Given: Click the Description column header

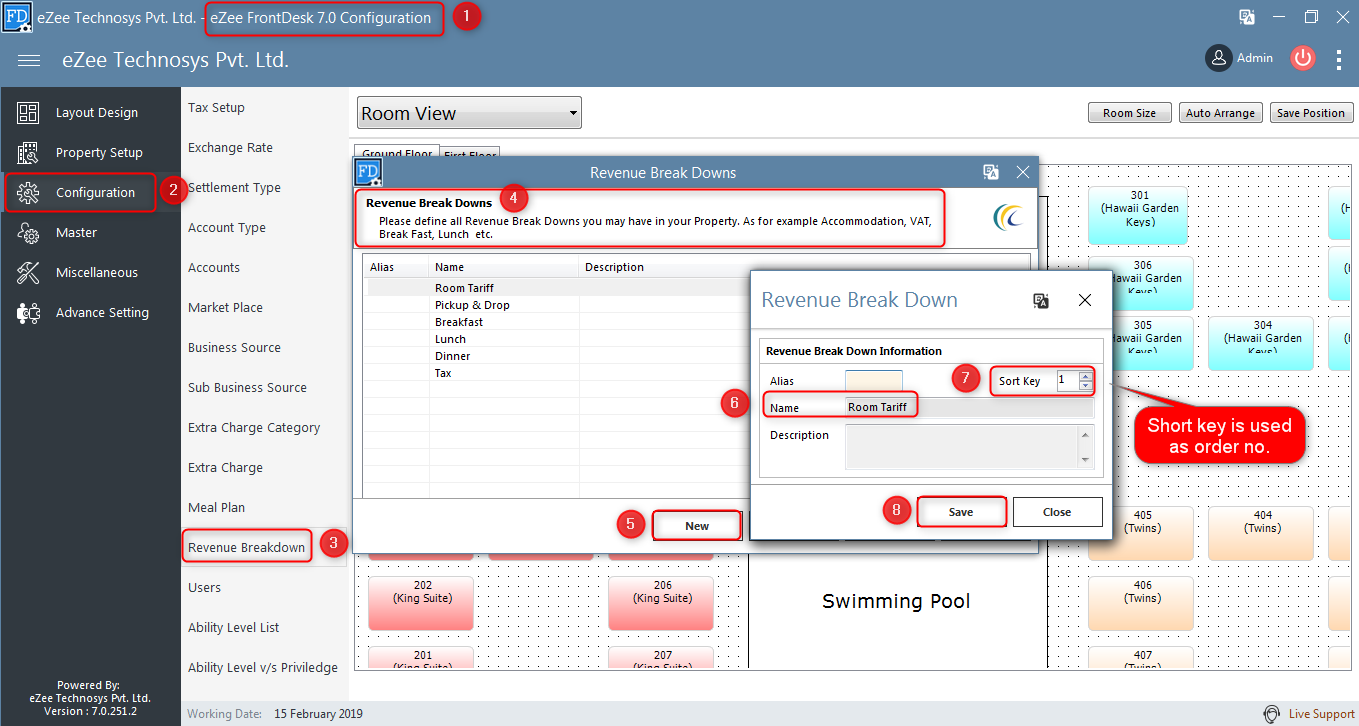Looking at the screenshot, I should tap(614, 267).
